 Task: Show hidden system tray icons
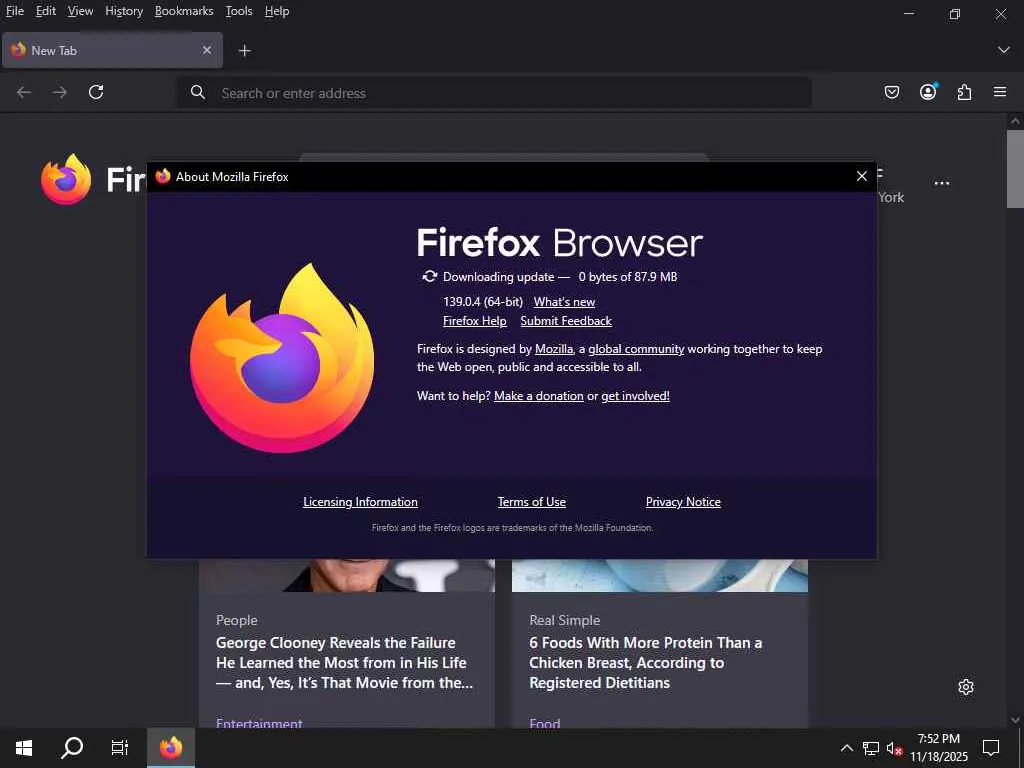[x=846, y=748]
